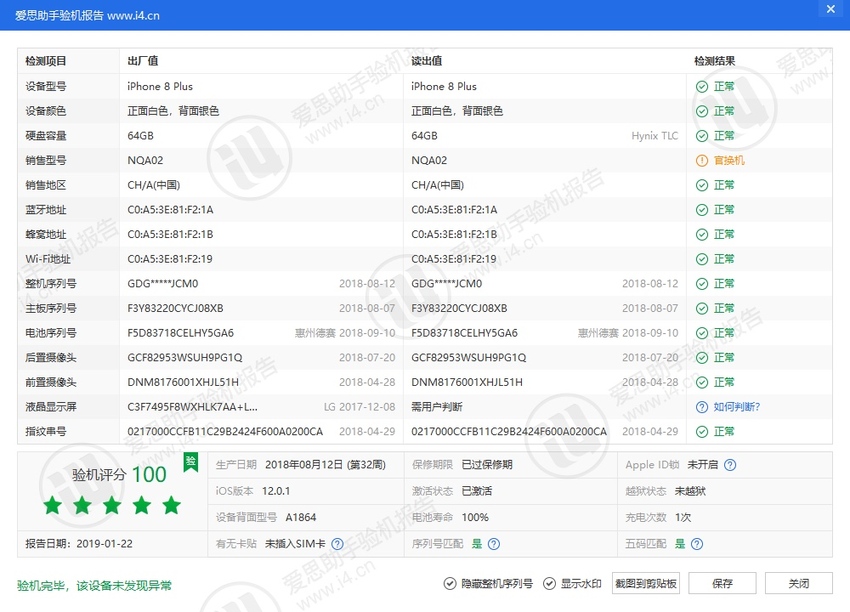The width and height of the screenshot is (850, 612).
Task: Click the help icon beside 序列号匹配
Action: pos(494,544)
